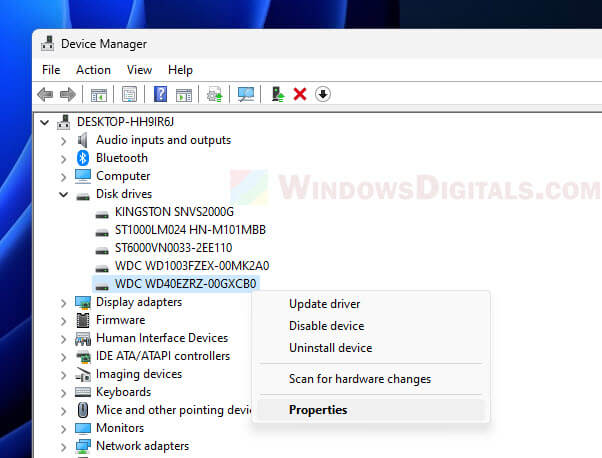602x458 pixels.
Task: Click the Back arrow toolbar icon
Action: pos(45,94)
